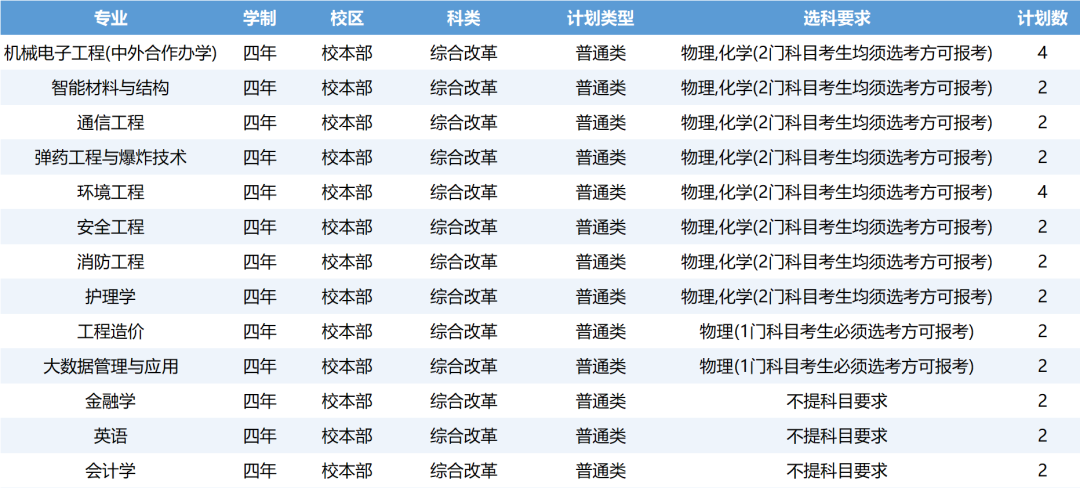Select the 工程造价 major cell

point(111,331)
